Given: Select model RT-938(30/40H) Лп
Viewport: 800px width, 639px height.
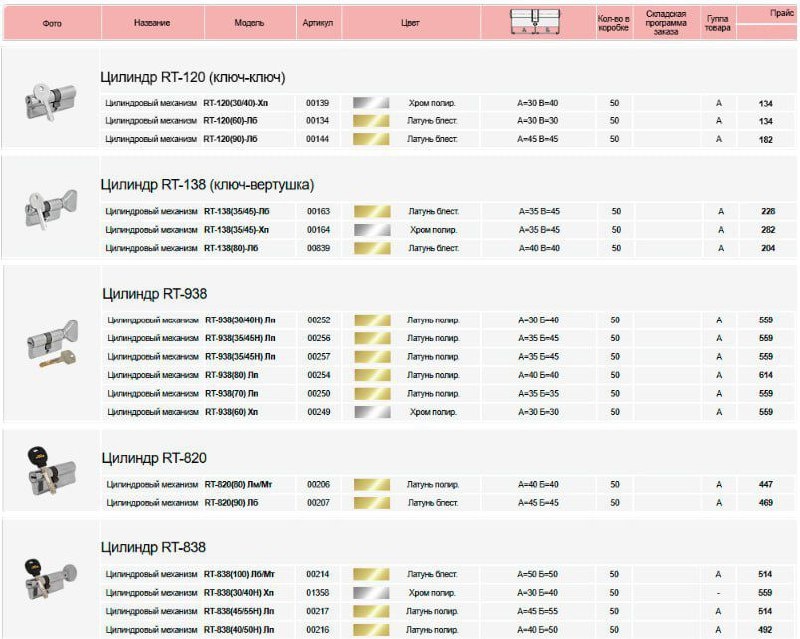Looking at the screenshot, I should (x=240, y=320).
